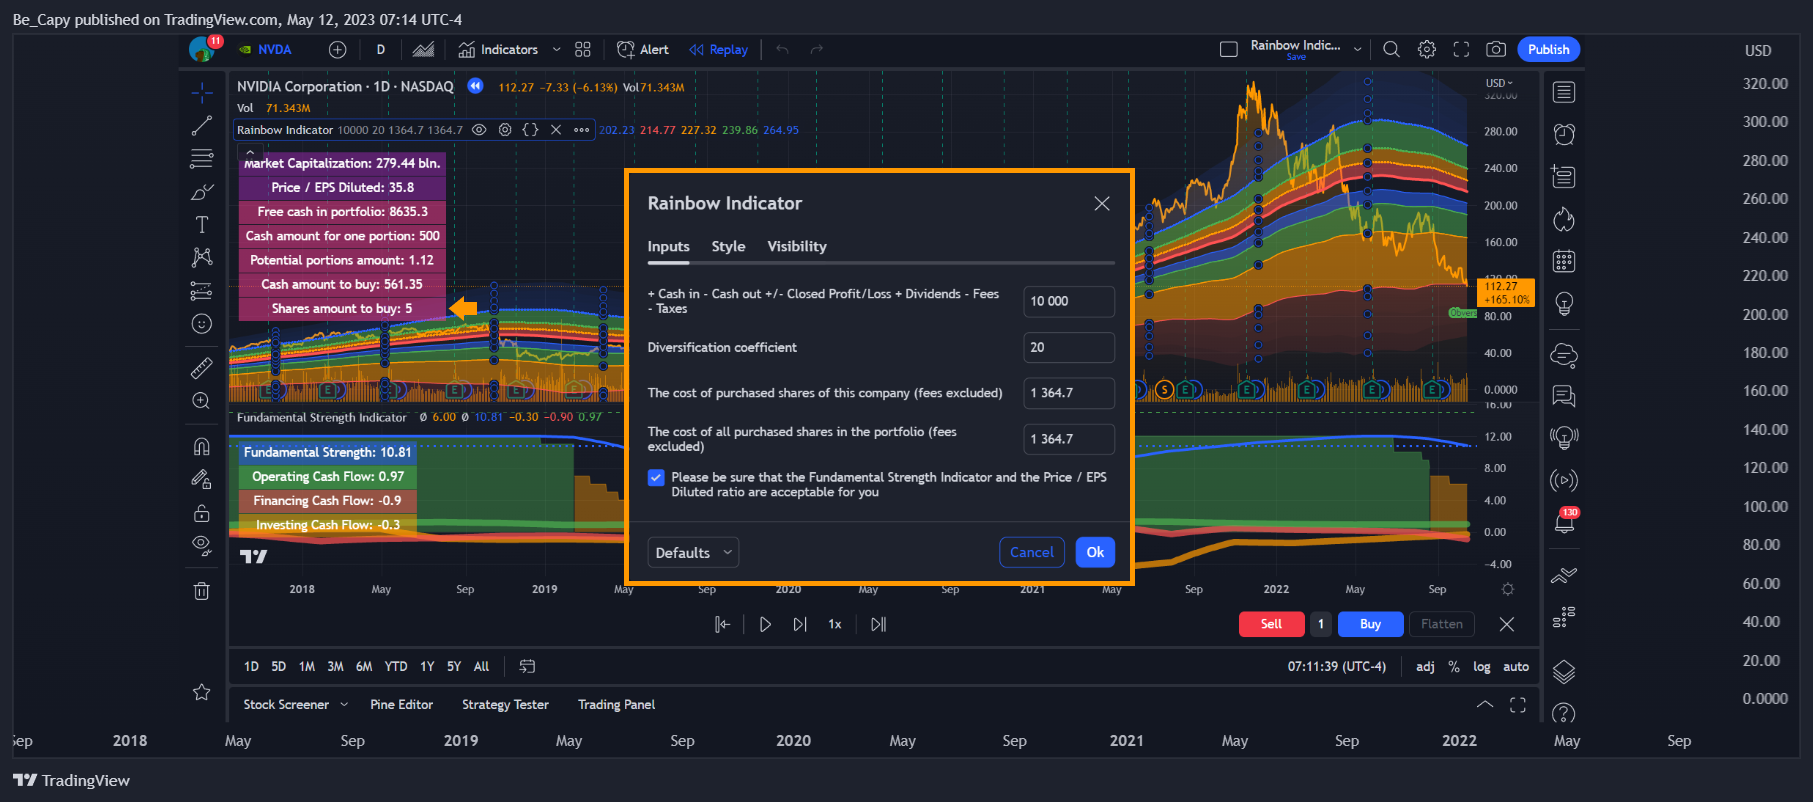Open Rainbow Indicator source code braces

point(530,130)
